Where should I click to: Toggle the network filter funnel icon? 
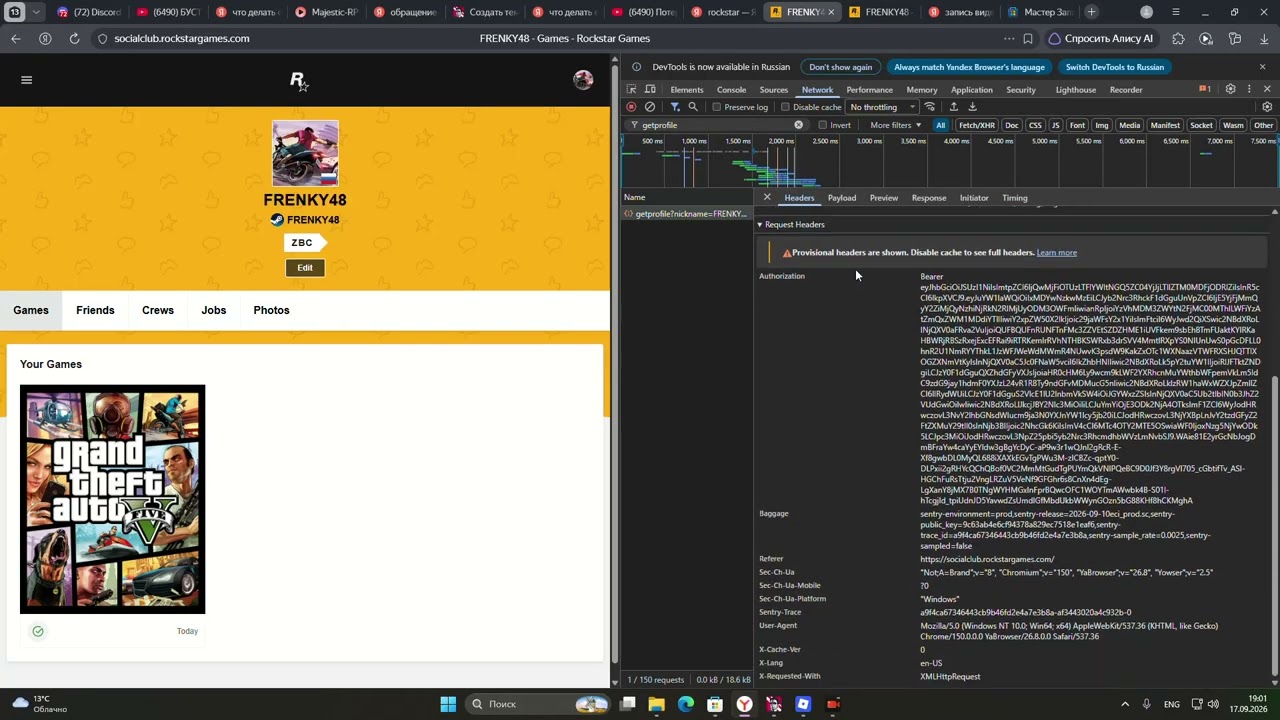tap(675, 107)
